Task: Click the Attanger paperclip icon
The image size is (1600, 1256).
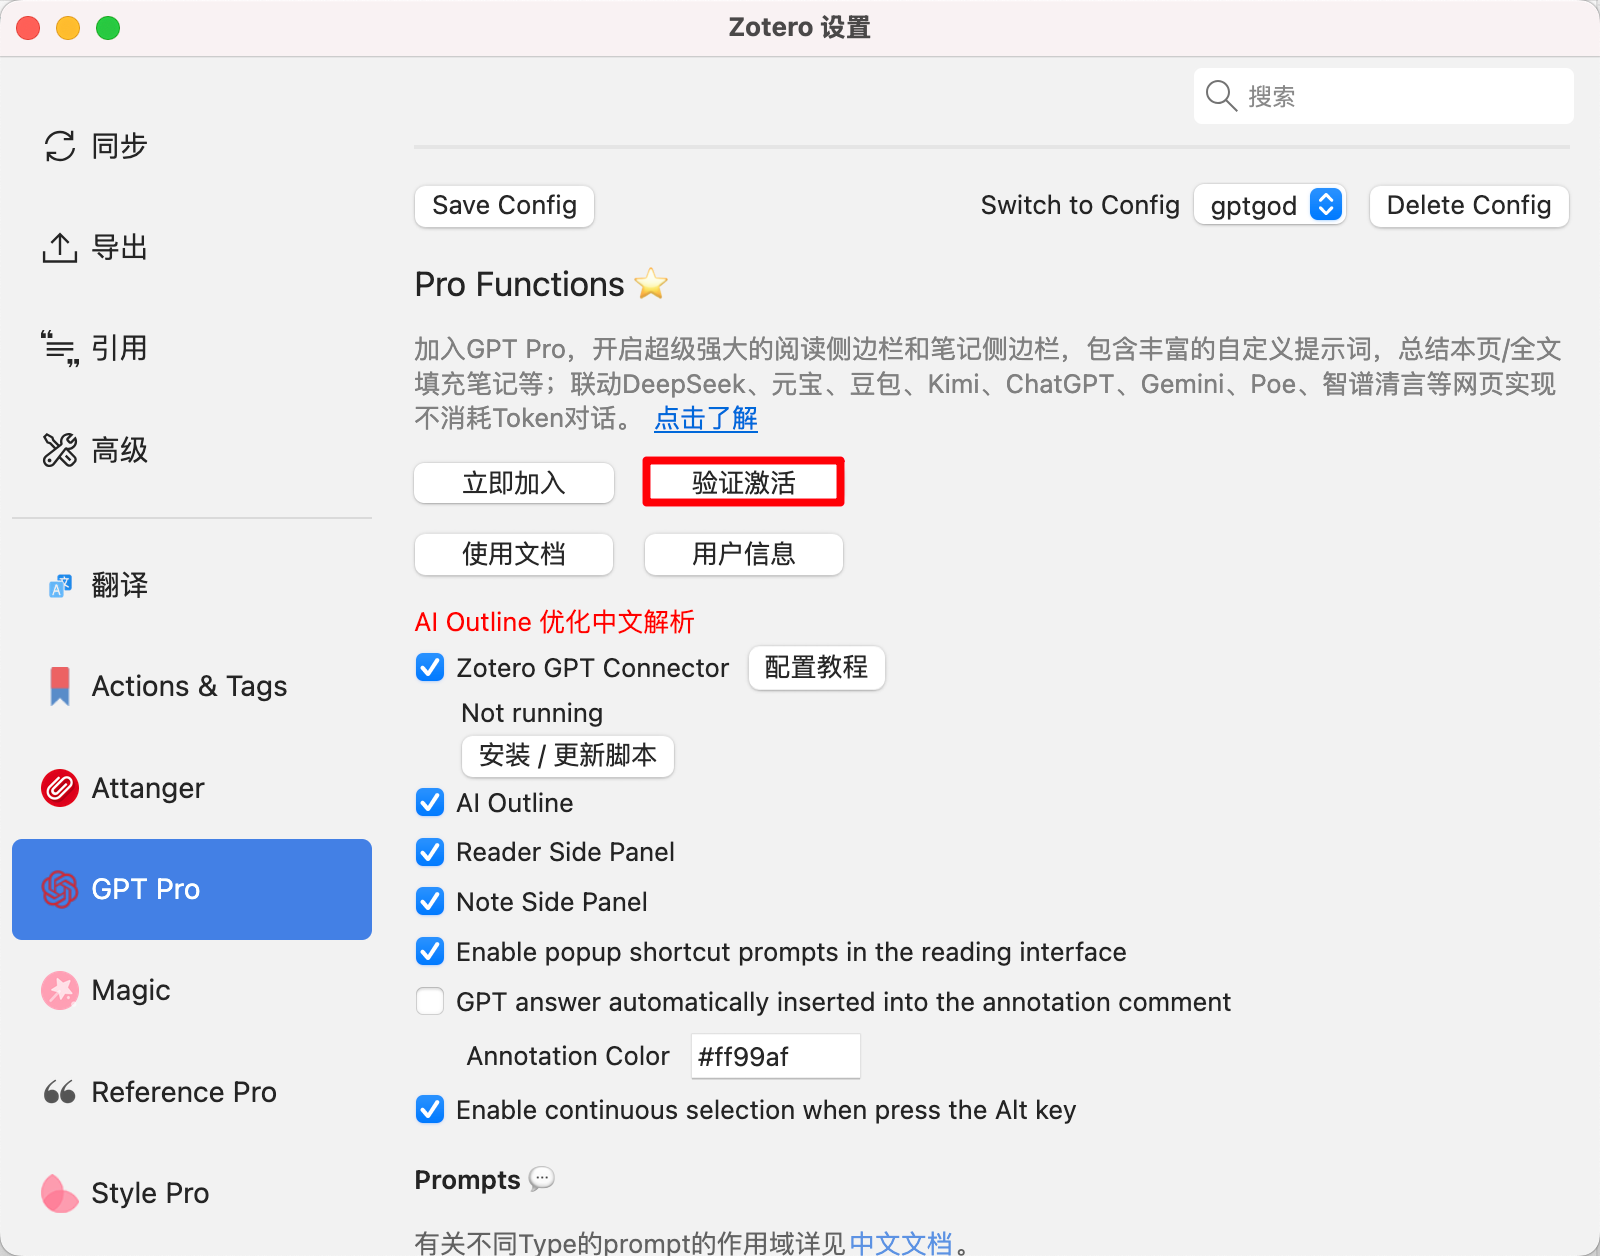Action: tap(60, 788)
